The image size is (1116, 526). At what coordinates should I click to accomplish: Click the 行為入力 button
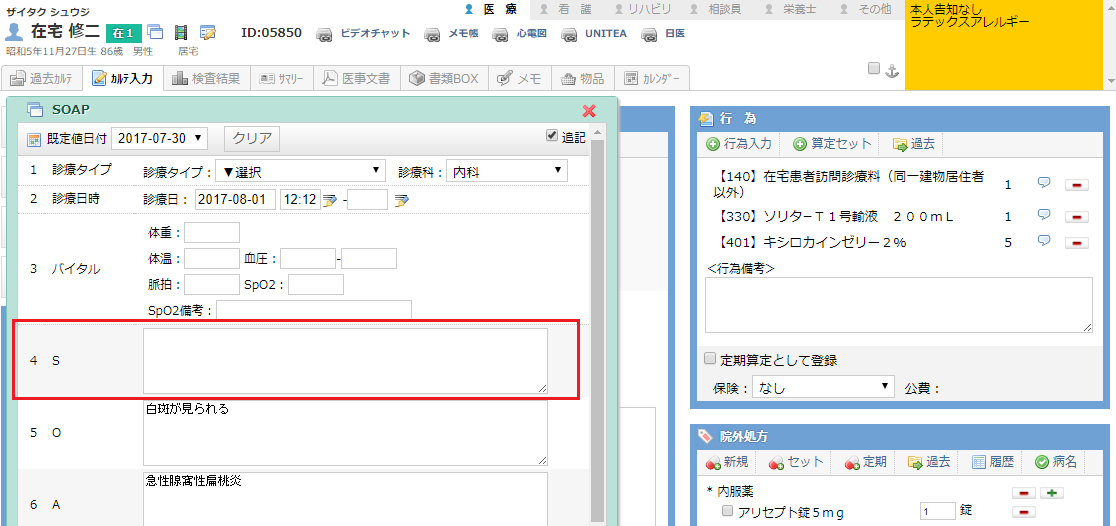click(x=739, y=144)
